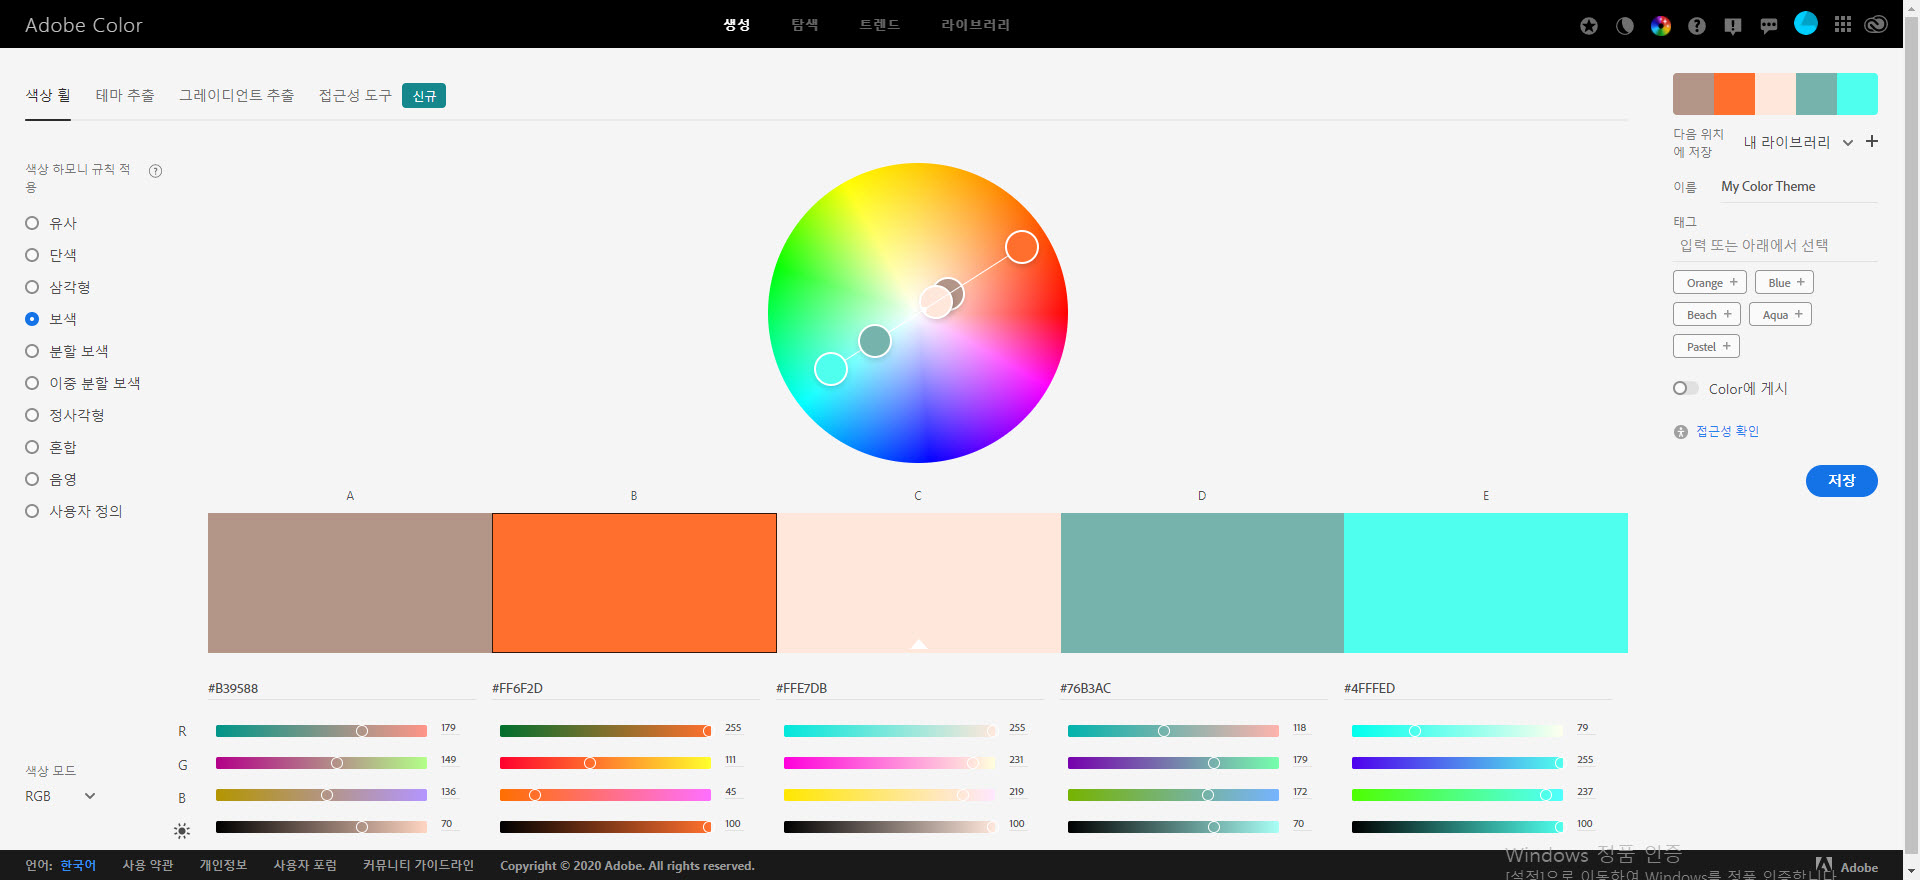Open the 라이브러리 menu
This screenshot has width=1920, height=880.
tap(976, 25)
